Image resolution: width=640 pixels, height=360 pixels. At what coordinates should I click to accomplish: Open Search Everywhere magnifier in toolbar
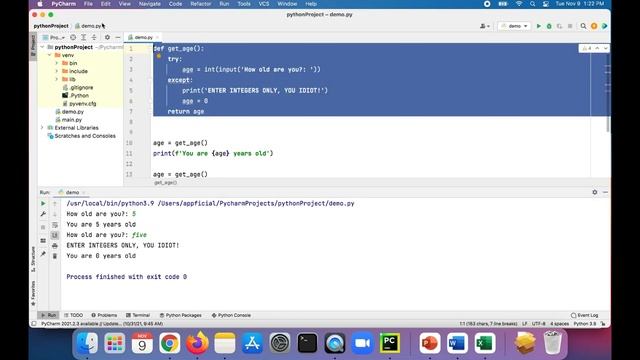coord(583,26)
